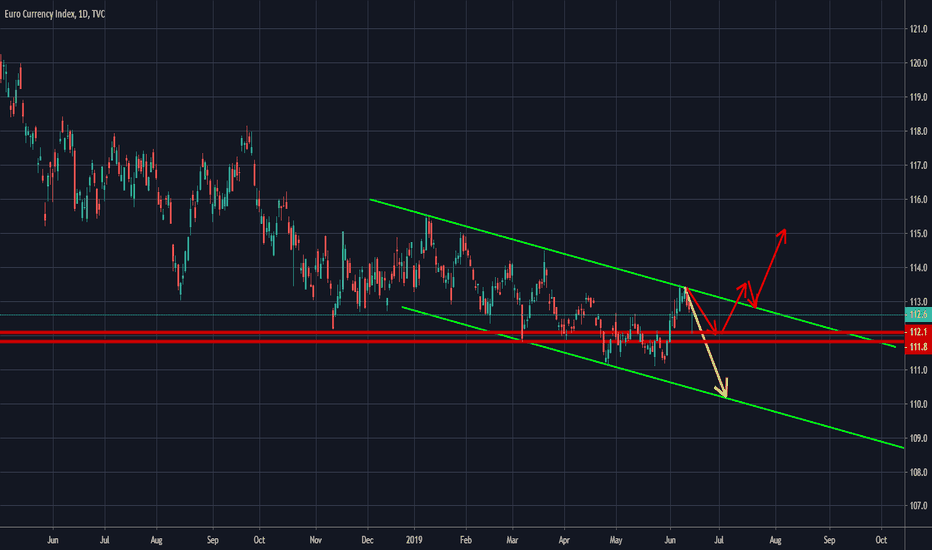Click the first Oct label on time axis
Screen dimensions: 932x550
(x=259, y=540)
